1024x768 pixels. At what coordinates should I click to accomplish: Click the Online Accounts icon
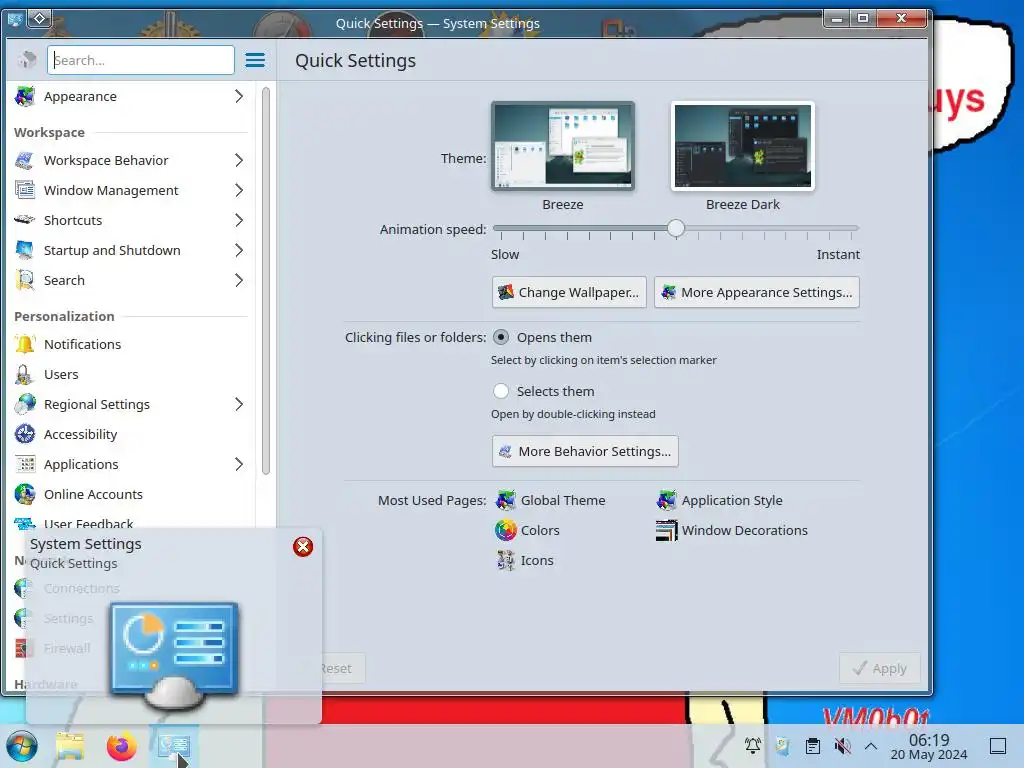25,494
